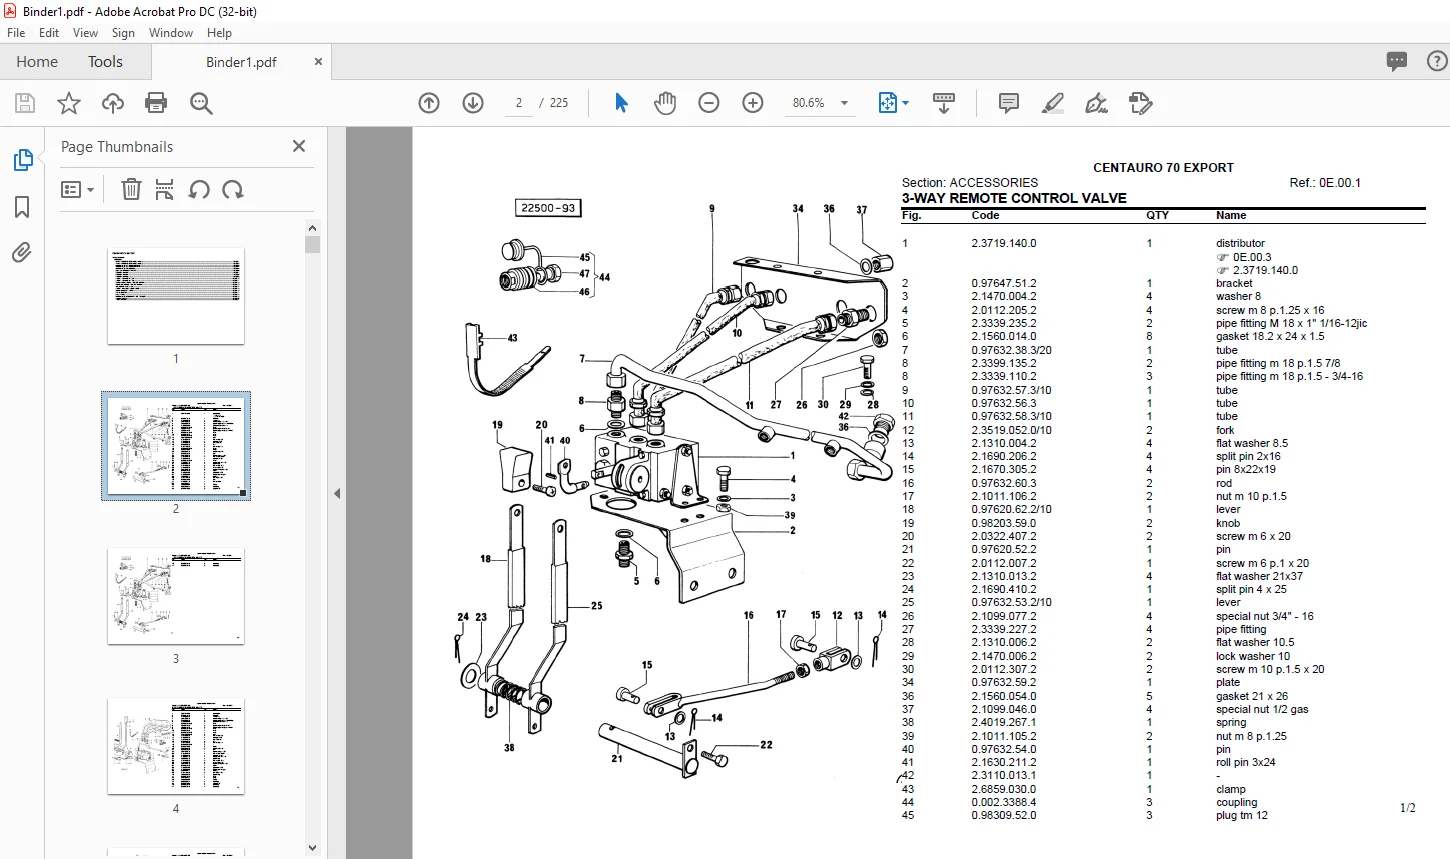The image size is (1450, 859).
Task: Select page 2 thumbnail
Action: pos(176,446)
